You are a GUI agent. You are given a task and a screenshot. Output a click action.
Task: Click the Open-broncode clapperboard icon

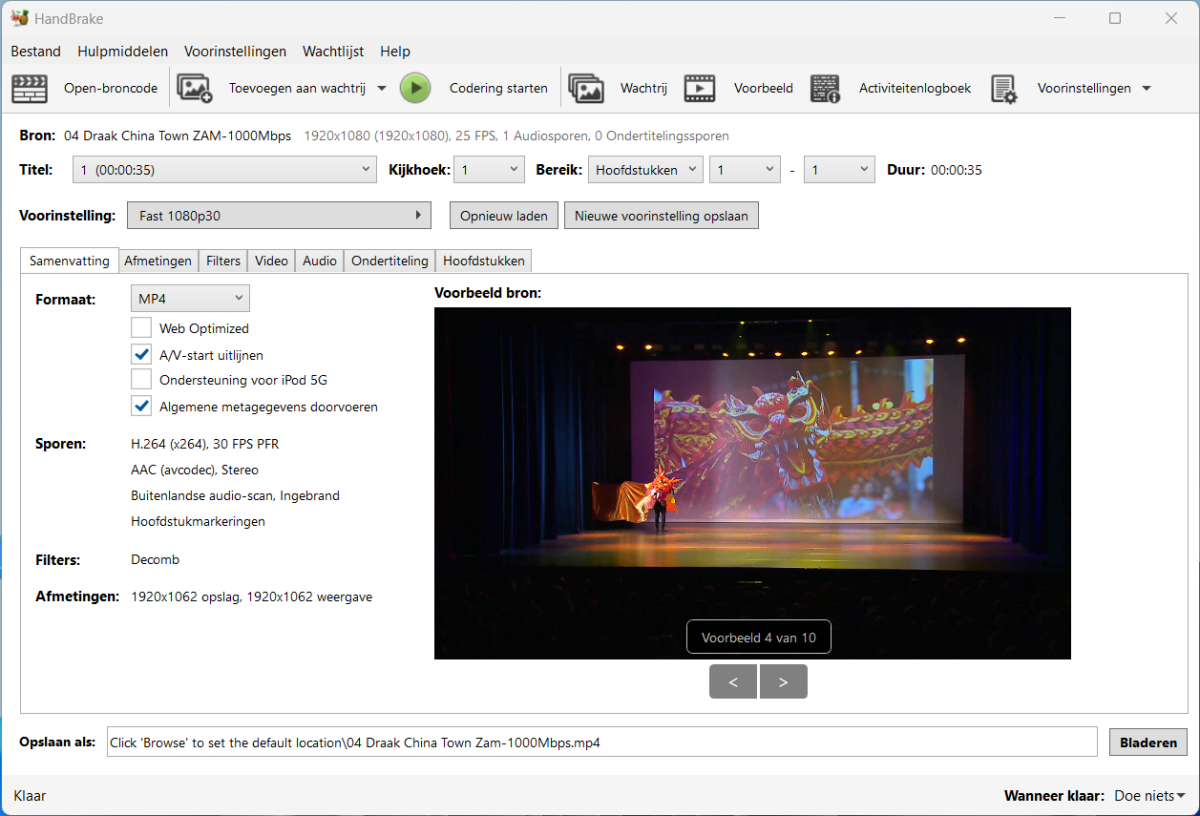29,88
